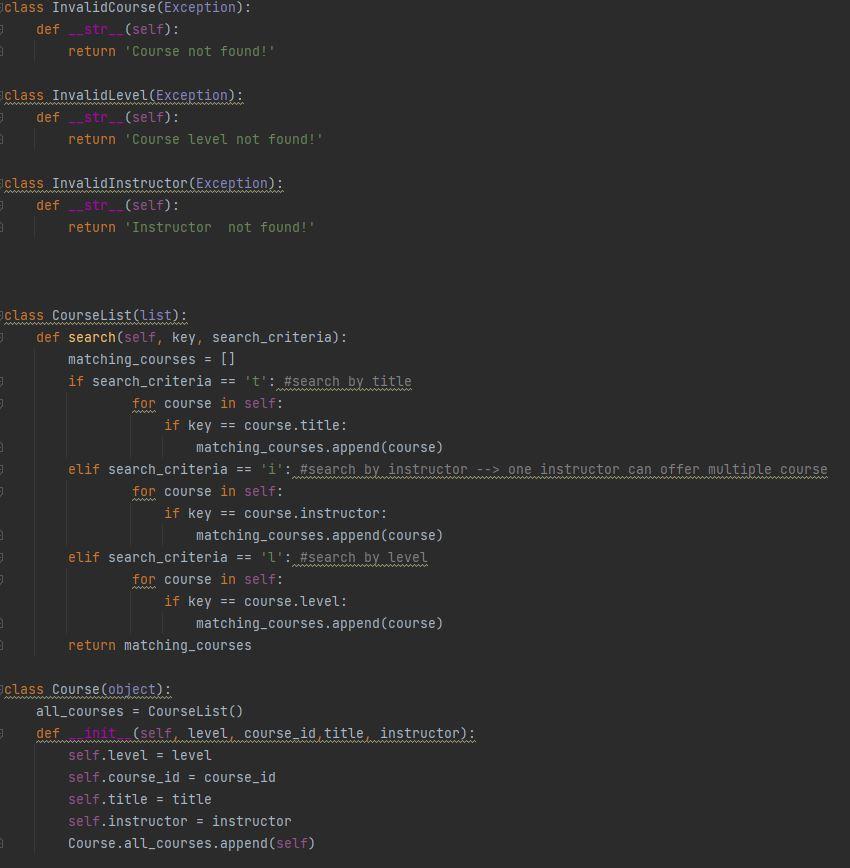Click the Exception superclass reference
This screenshot has width=850, height=868.
tap(198, 7)
